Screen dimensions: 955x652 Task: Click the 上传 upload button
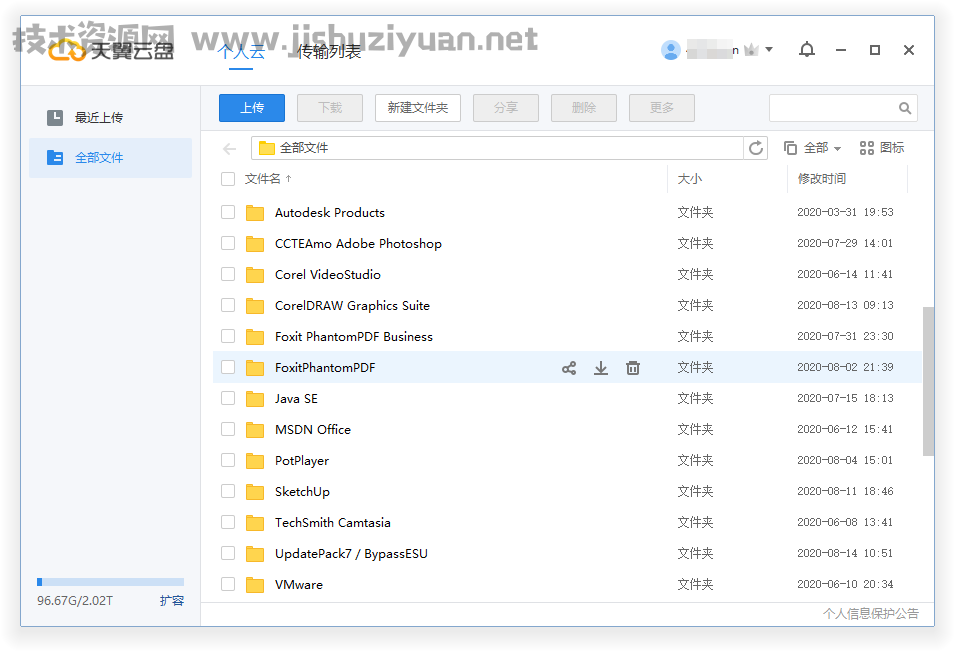point(252,108)
